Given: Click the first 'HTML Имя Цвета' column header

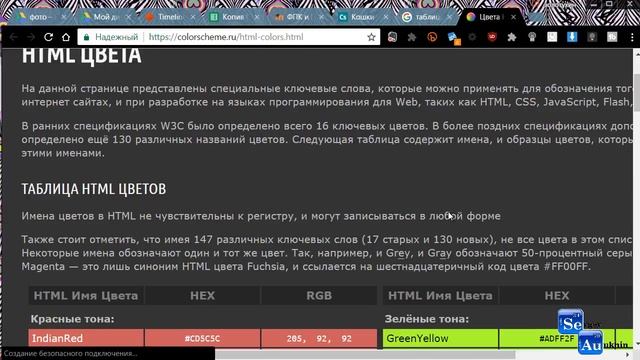Looking at the screenshot, I should [x=86, y=296].
